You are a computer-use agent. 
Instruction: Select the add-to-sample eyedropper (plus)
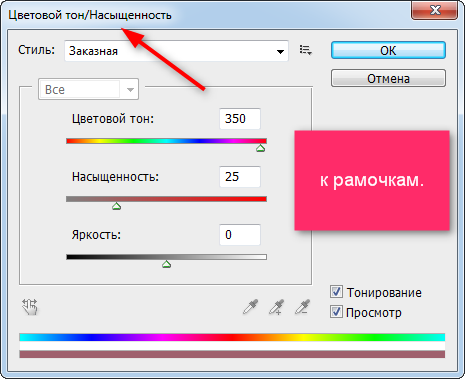tap(276, 307)
